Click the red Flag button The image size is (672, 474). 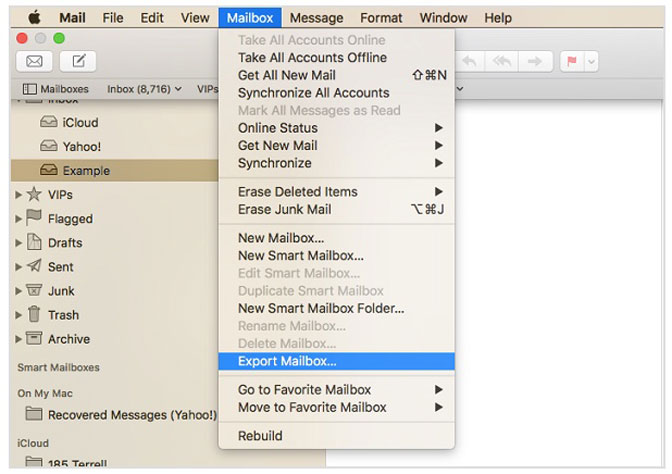572,61
